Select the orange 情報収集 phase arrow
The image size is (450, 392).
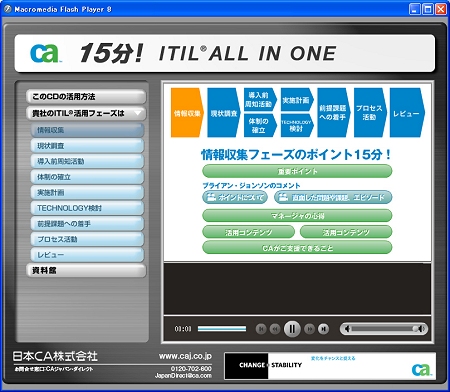pyautogui.click(x=187, y=113)
